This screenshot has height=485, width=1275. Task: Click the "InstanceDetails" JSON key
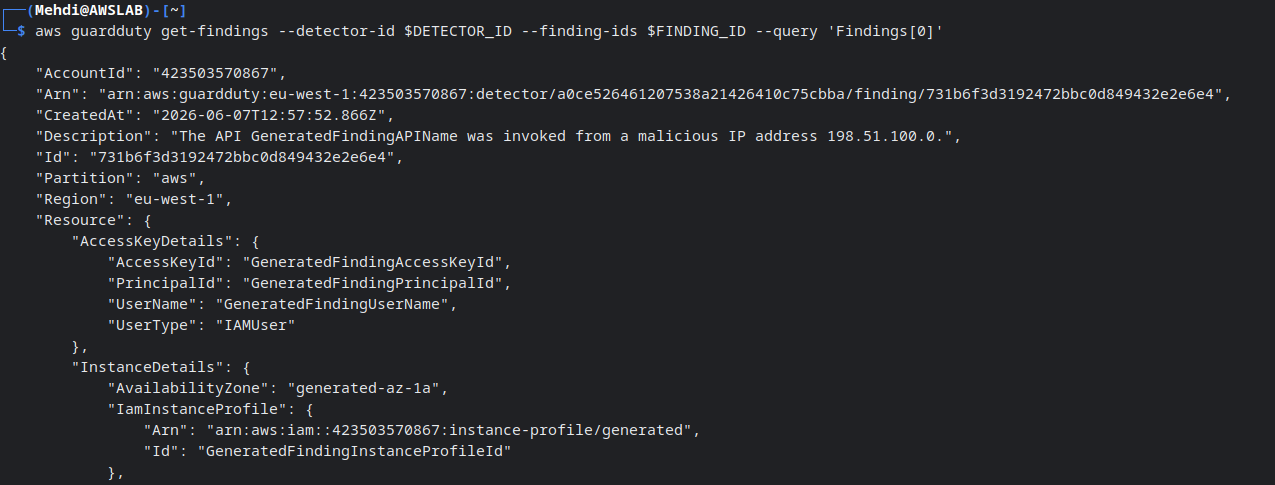tap(143, 367)
